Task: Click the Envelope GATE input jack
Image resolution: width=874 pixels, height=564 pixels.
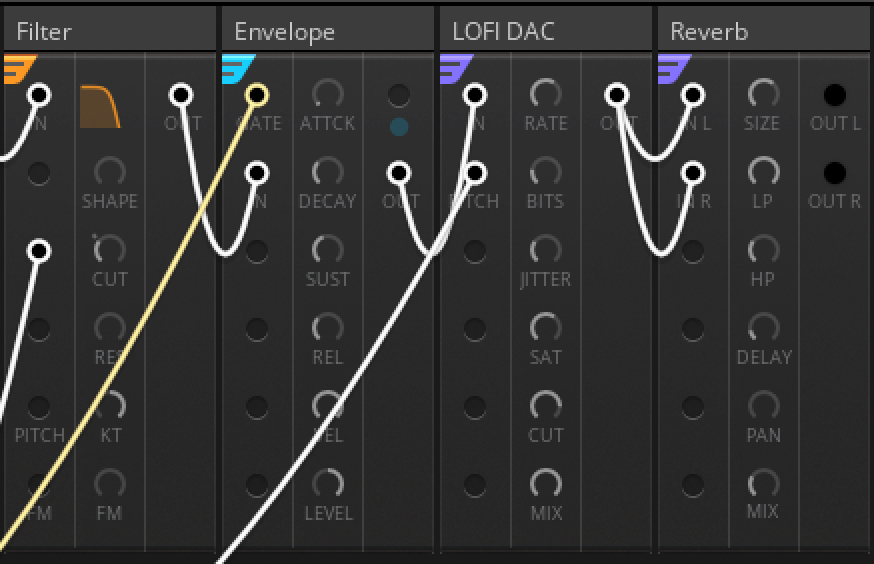Action: click(257, 95)
